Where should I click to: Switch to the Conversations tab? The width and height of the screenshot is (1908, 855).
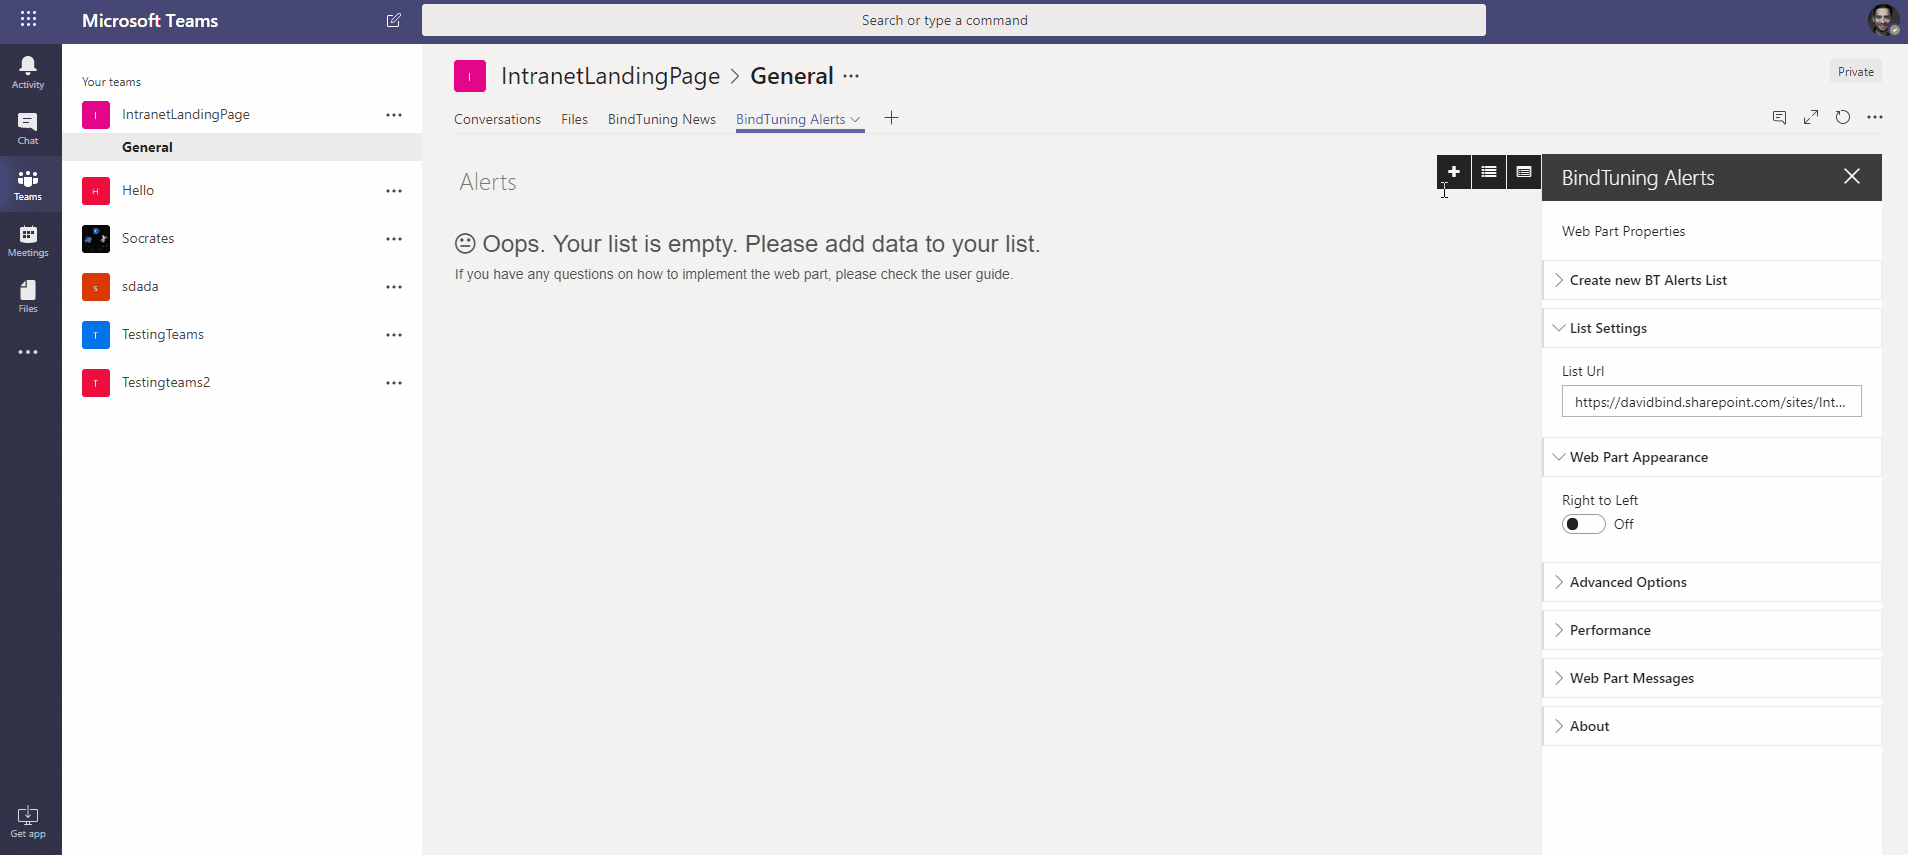click(x=497, y=119)
